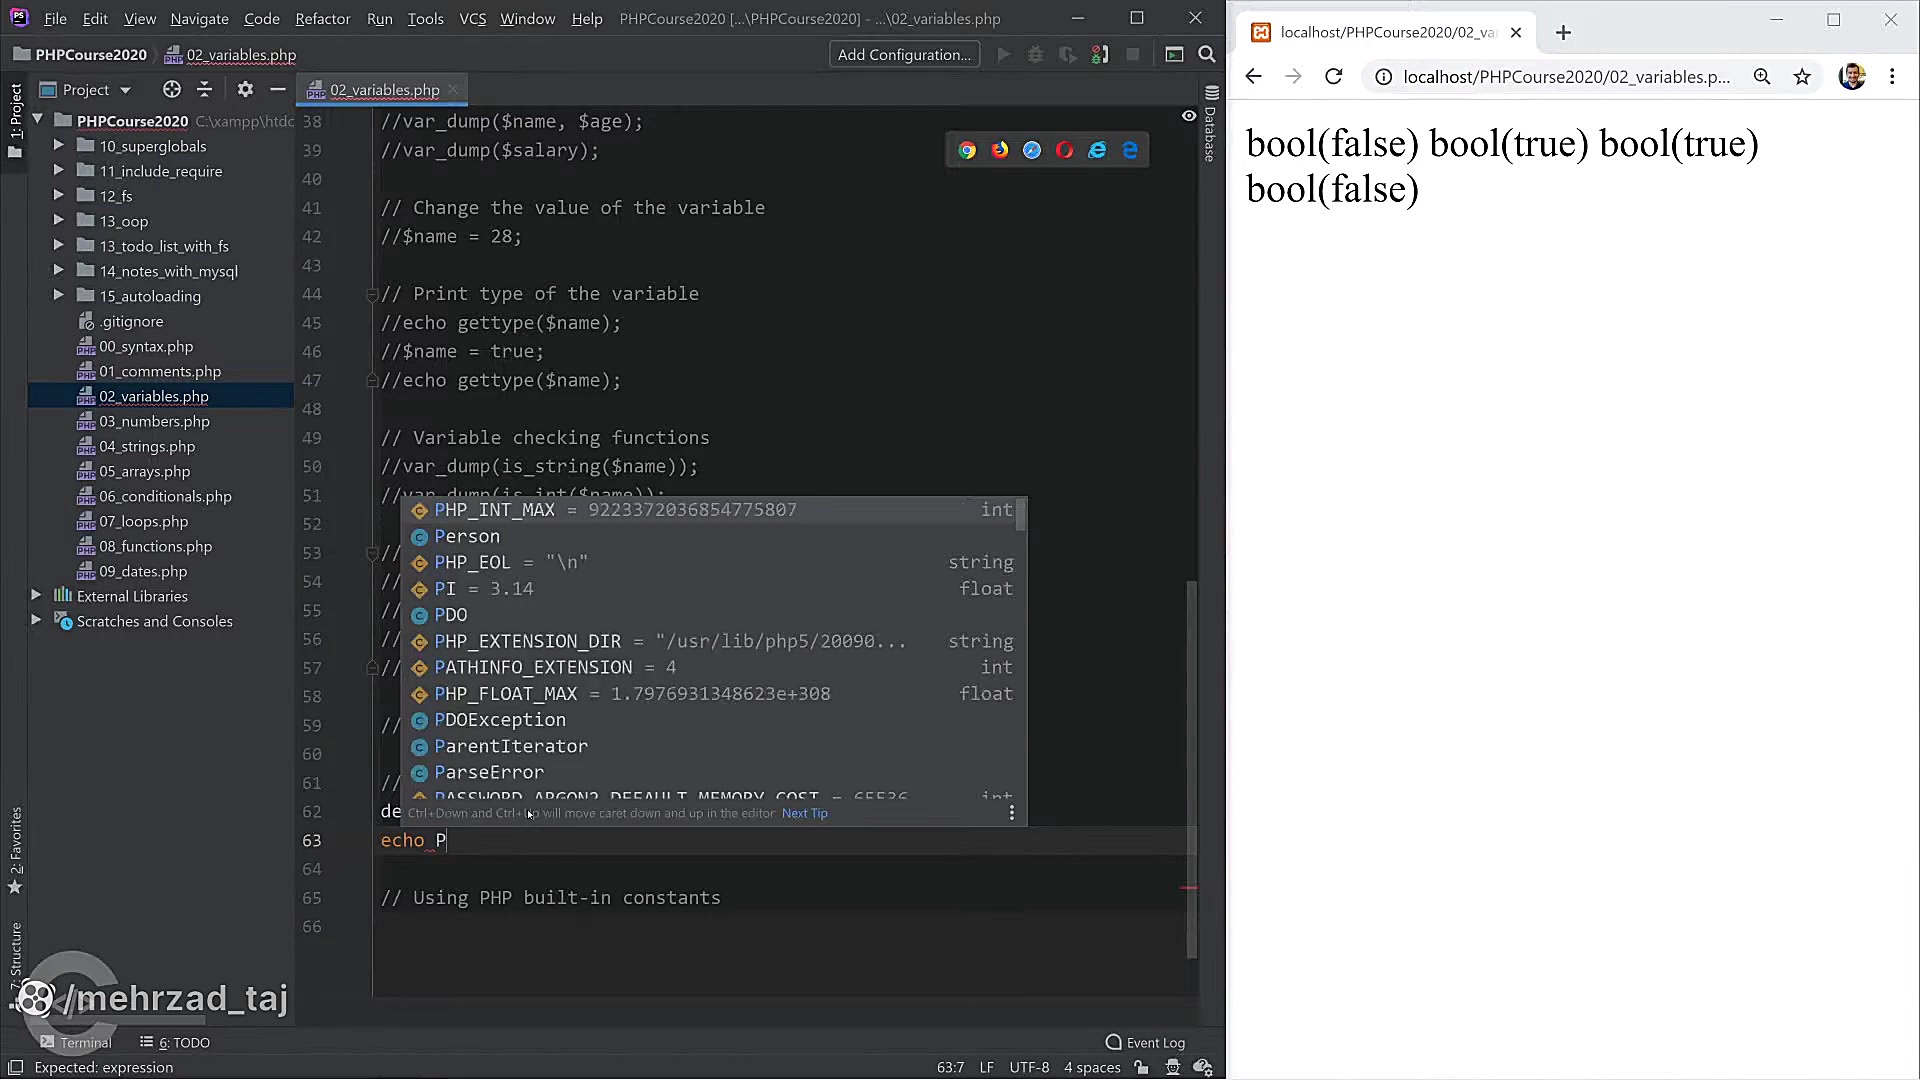This screenshot has width=1920, height=1080.
Task: Expand the 12_fs folder
Action: (58, 196)
